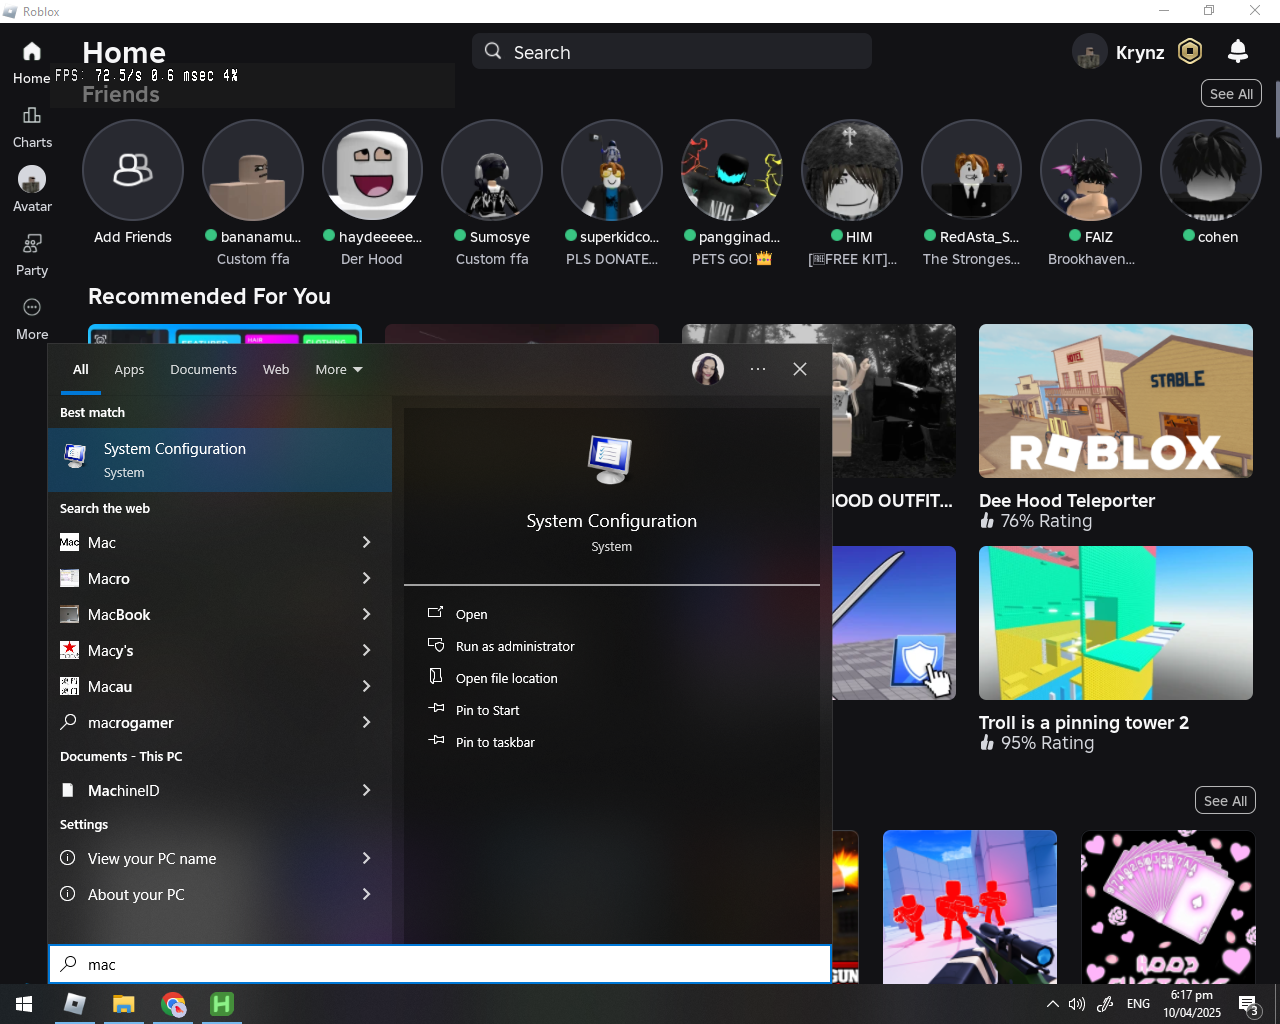
Task: Open green H app on taskbar
Action: click(x=222, y=1004)
